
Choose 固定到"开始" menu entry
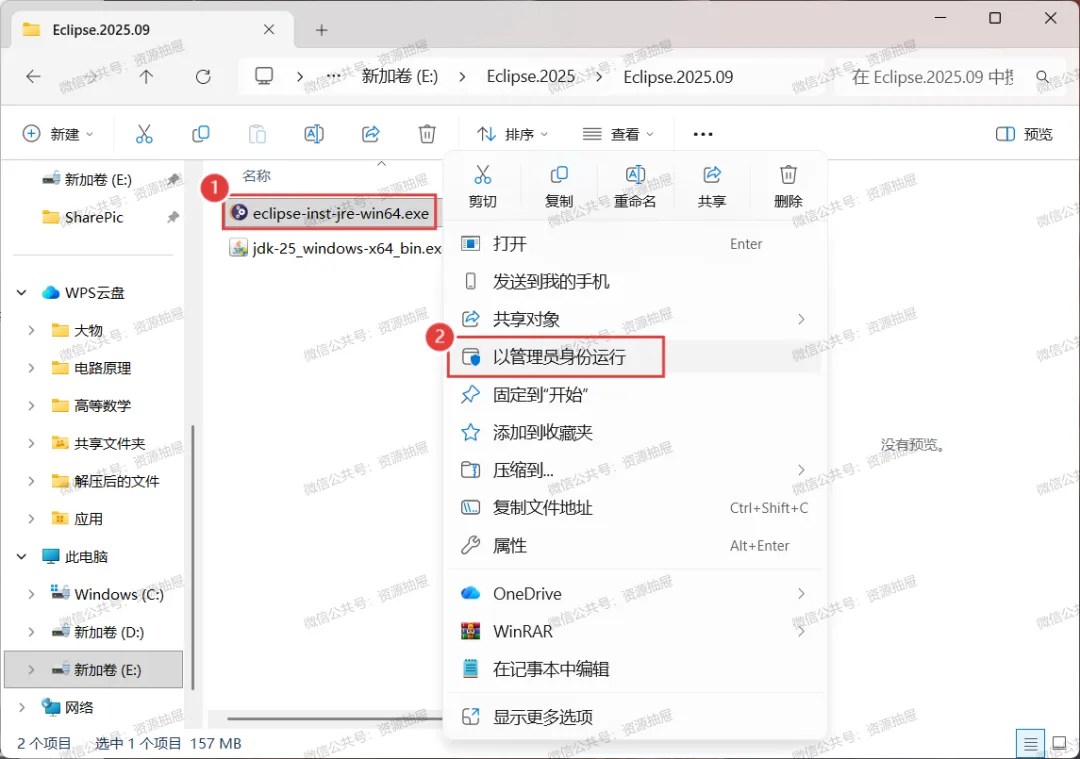[634, 395]
